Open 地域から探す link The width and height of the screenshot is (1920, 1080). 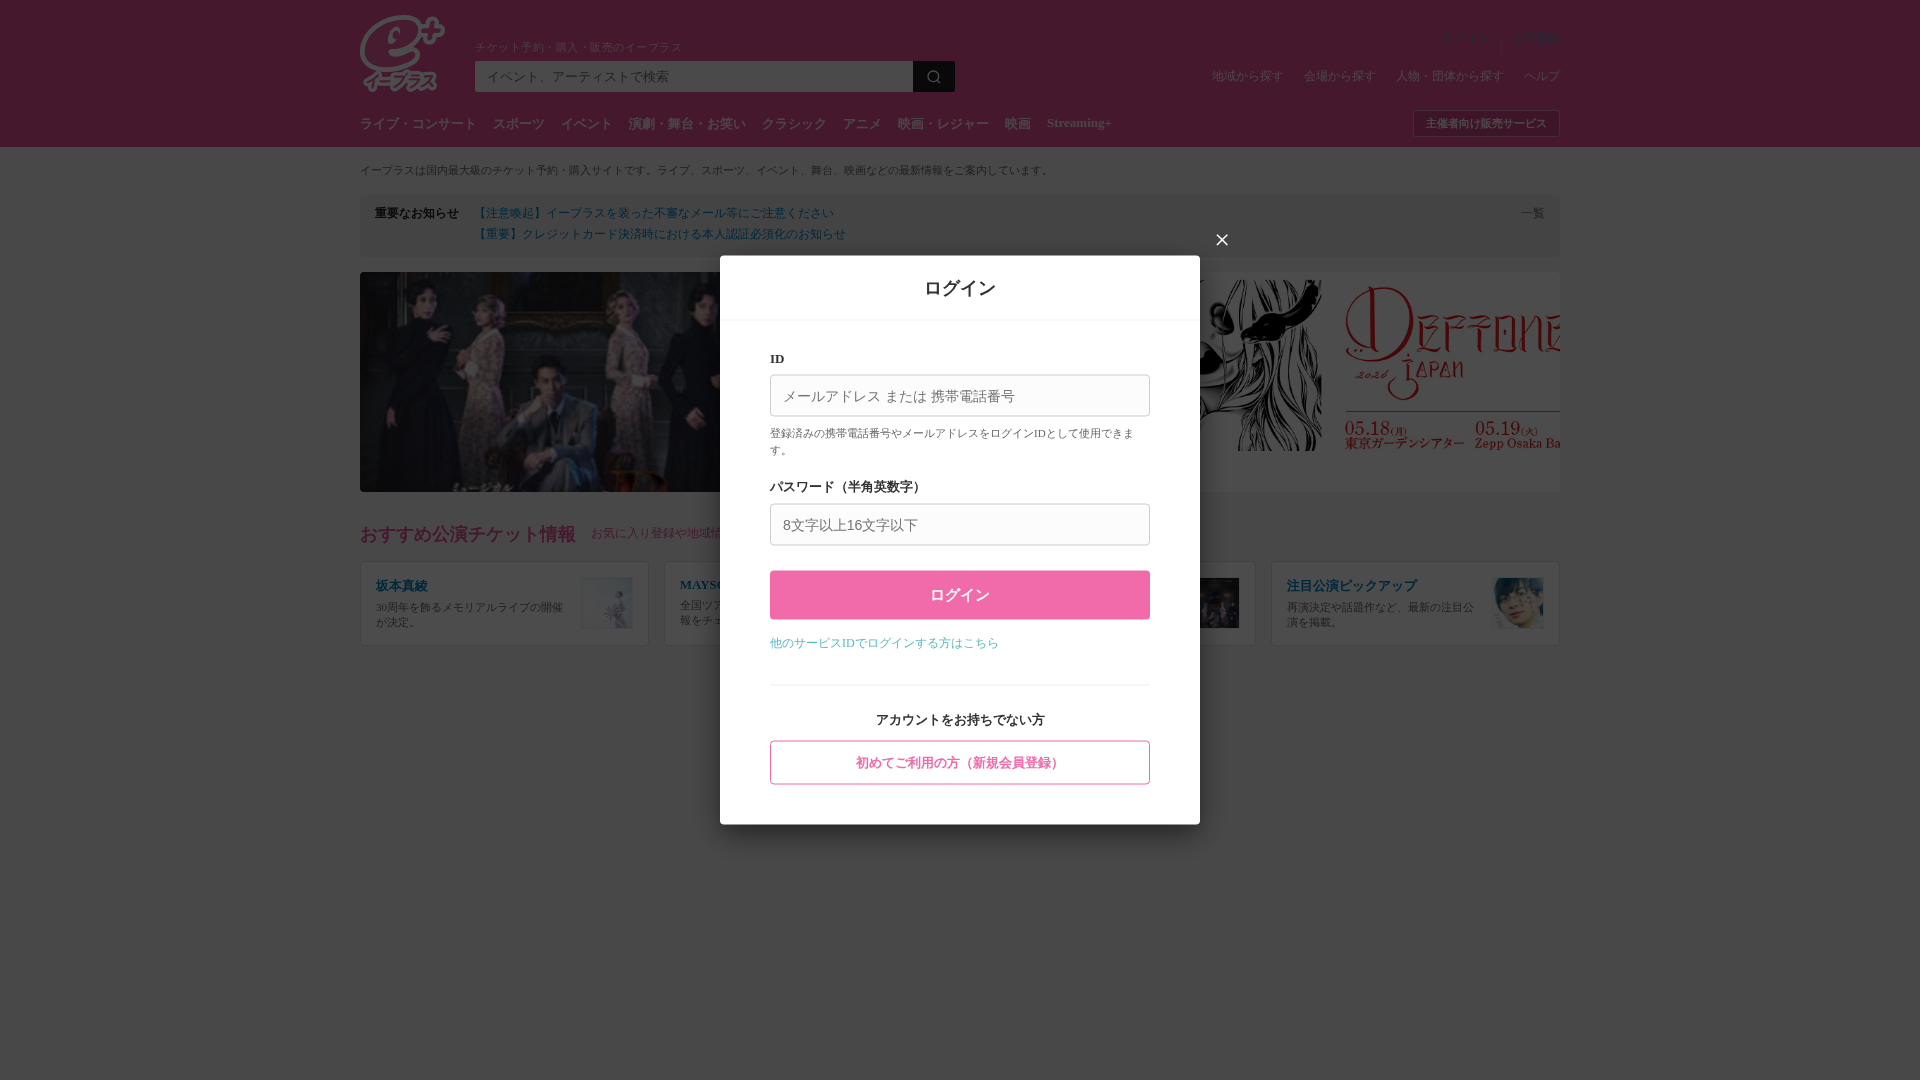(1247, 76)
